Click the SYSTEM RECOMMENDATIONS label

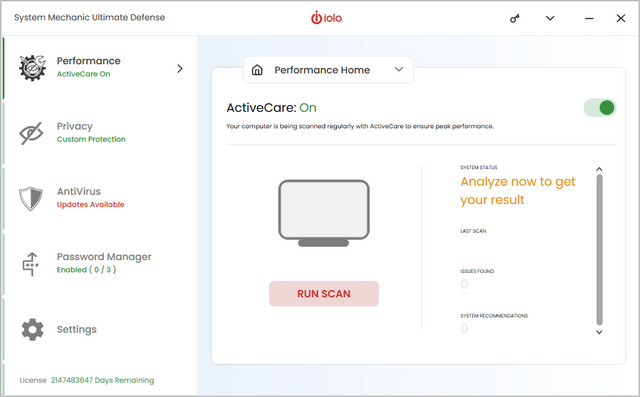[x=494, y=316]
